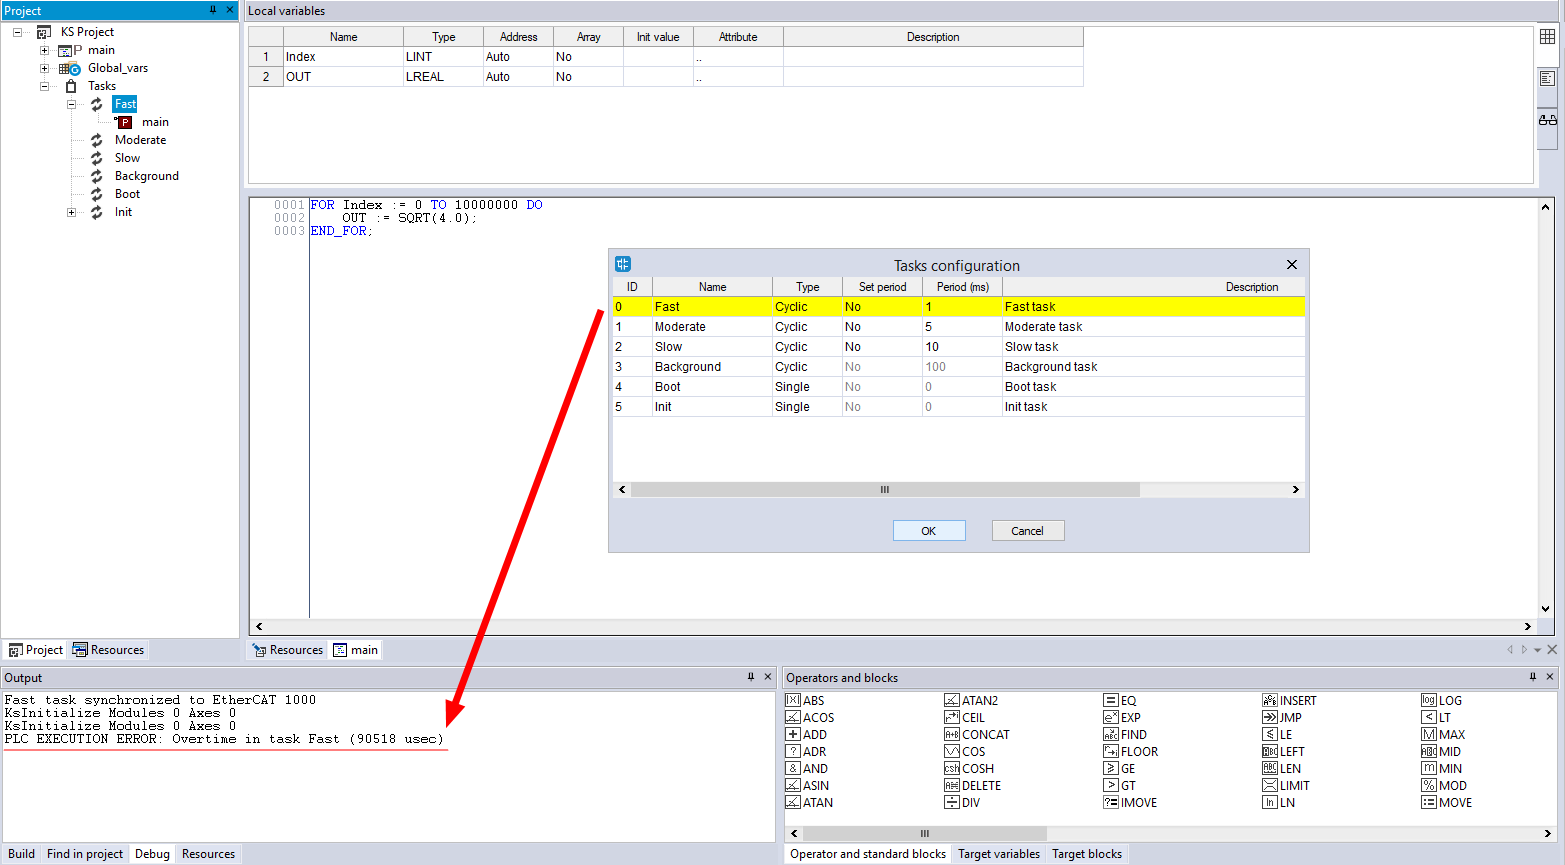Click the cyclic arrows icon beside Slow

[97, 158]
